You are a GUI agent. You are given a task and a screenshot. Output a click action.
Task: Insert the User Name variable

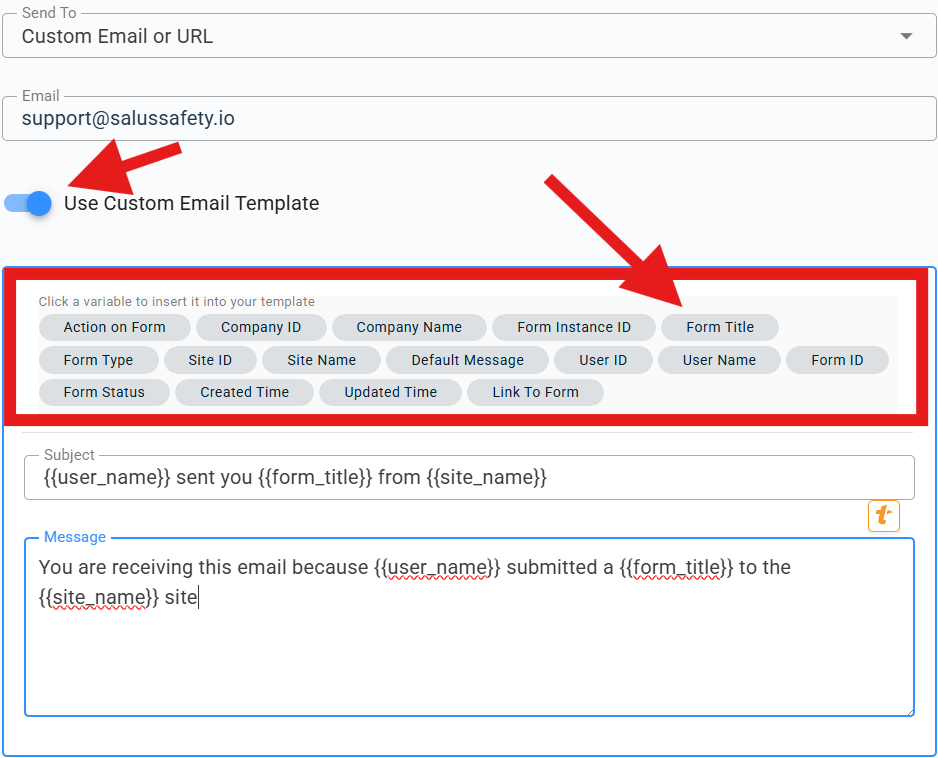pyautogui.click(x=719, y=360)
